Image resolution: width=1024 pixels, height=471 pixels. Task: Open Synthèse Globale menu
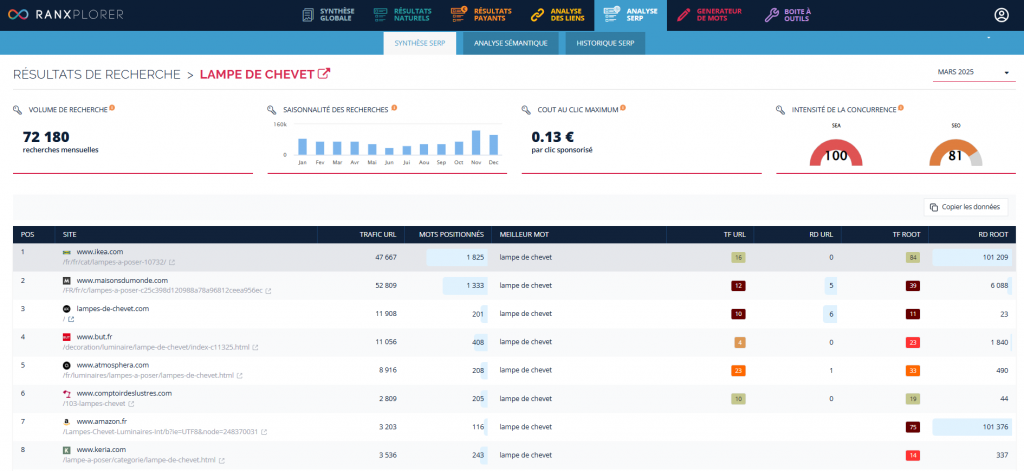329,15
